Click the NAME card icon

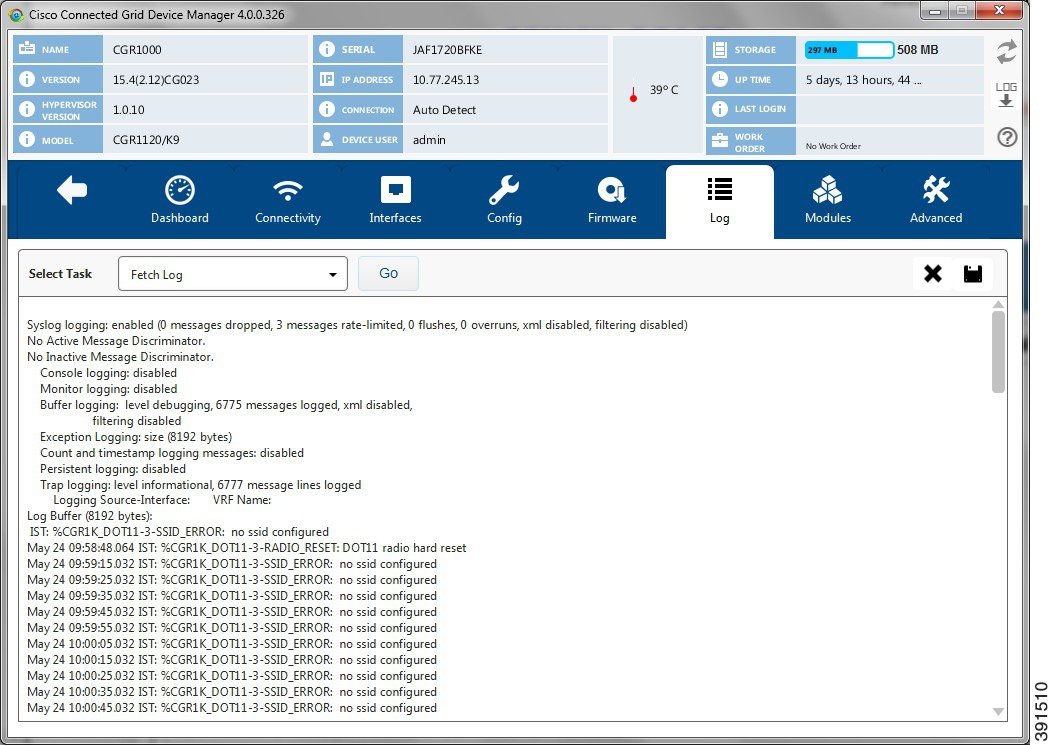(27, 49)
